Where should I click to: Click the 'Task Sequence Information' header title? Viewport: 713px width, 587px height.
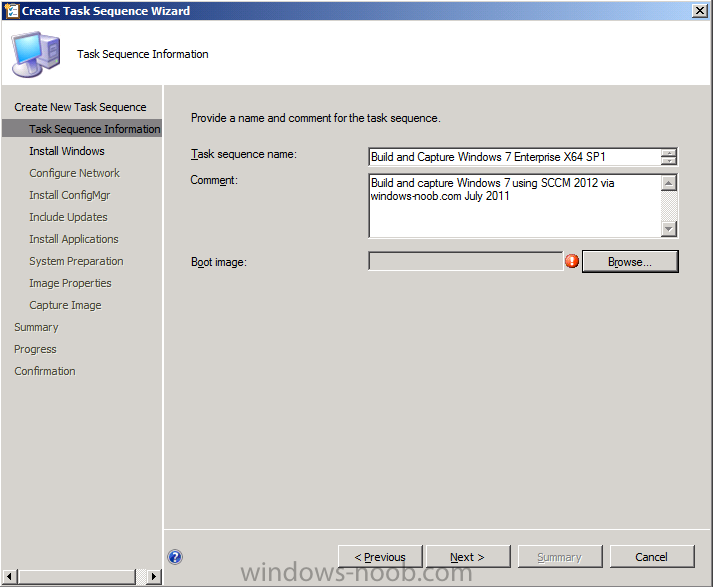[143, 54]
